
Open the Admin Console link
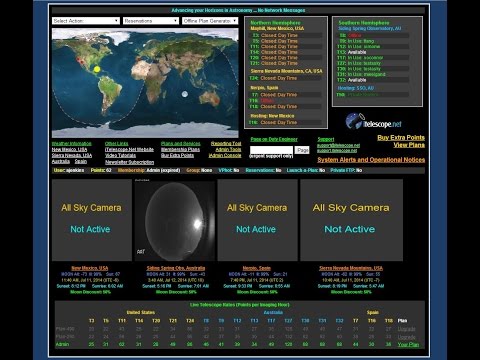225,155
